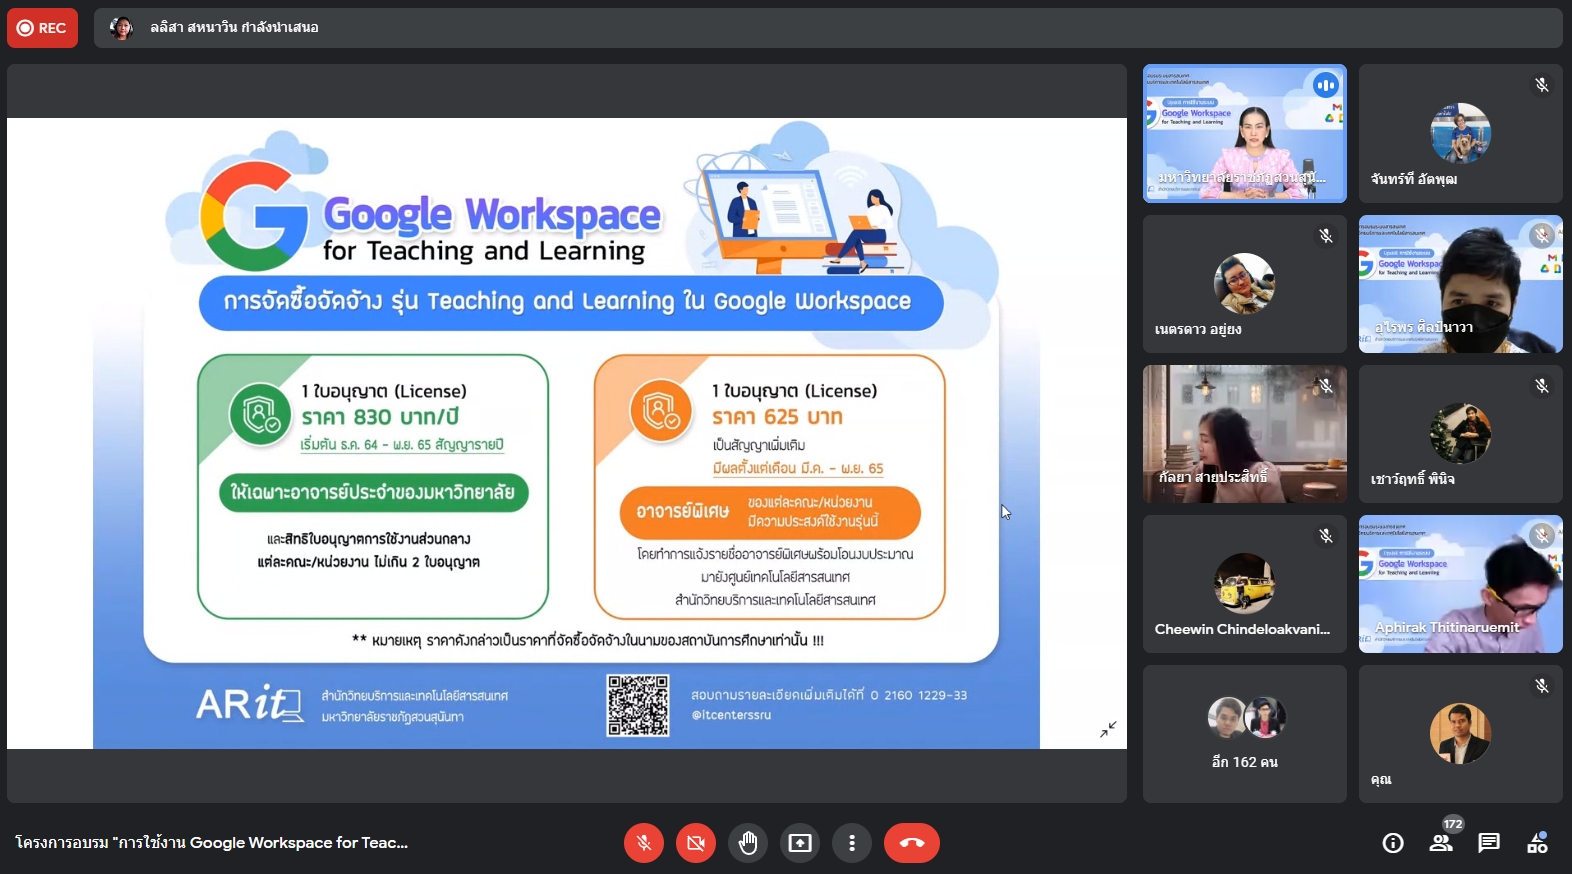Select the Aphirak Thitinaruemit video tile

[x=1460, y=584]
